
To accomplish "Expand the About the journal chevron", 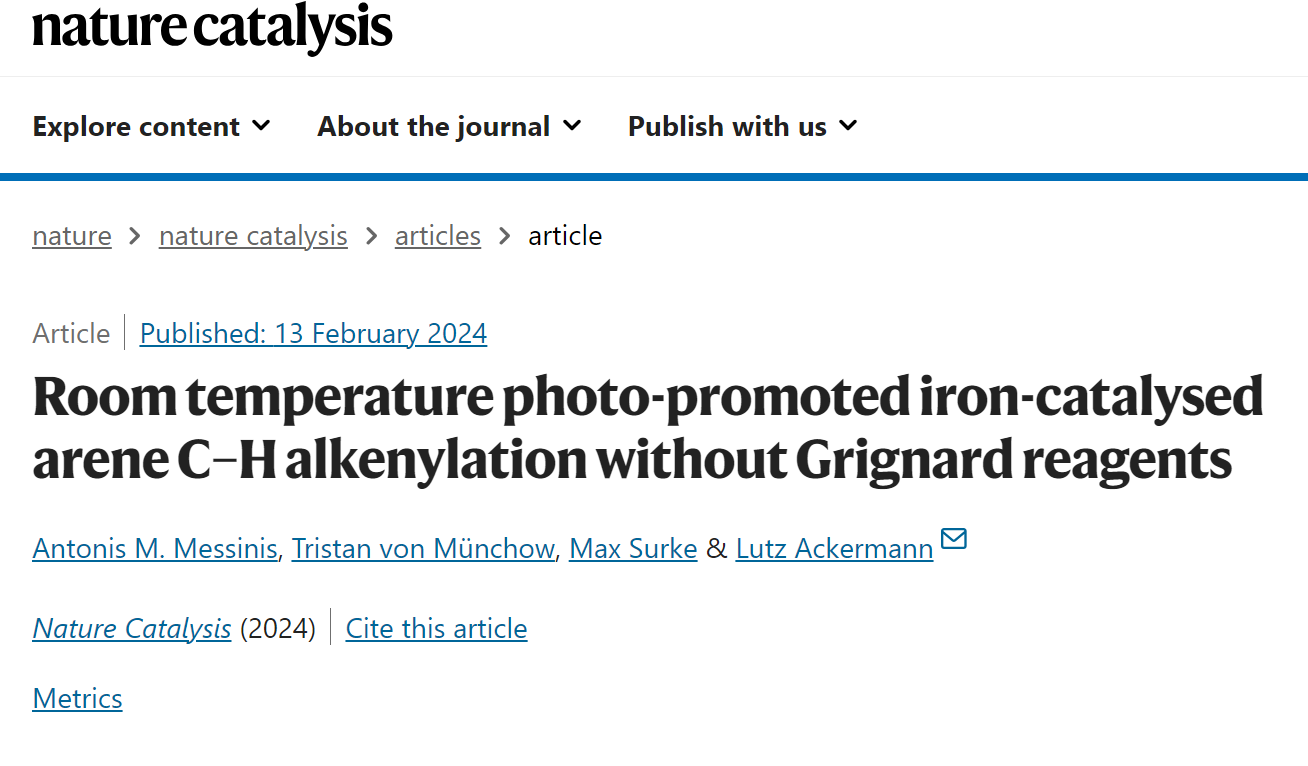I will tap(572, 126).
